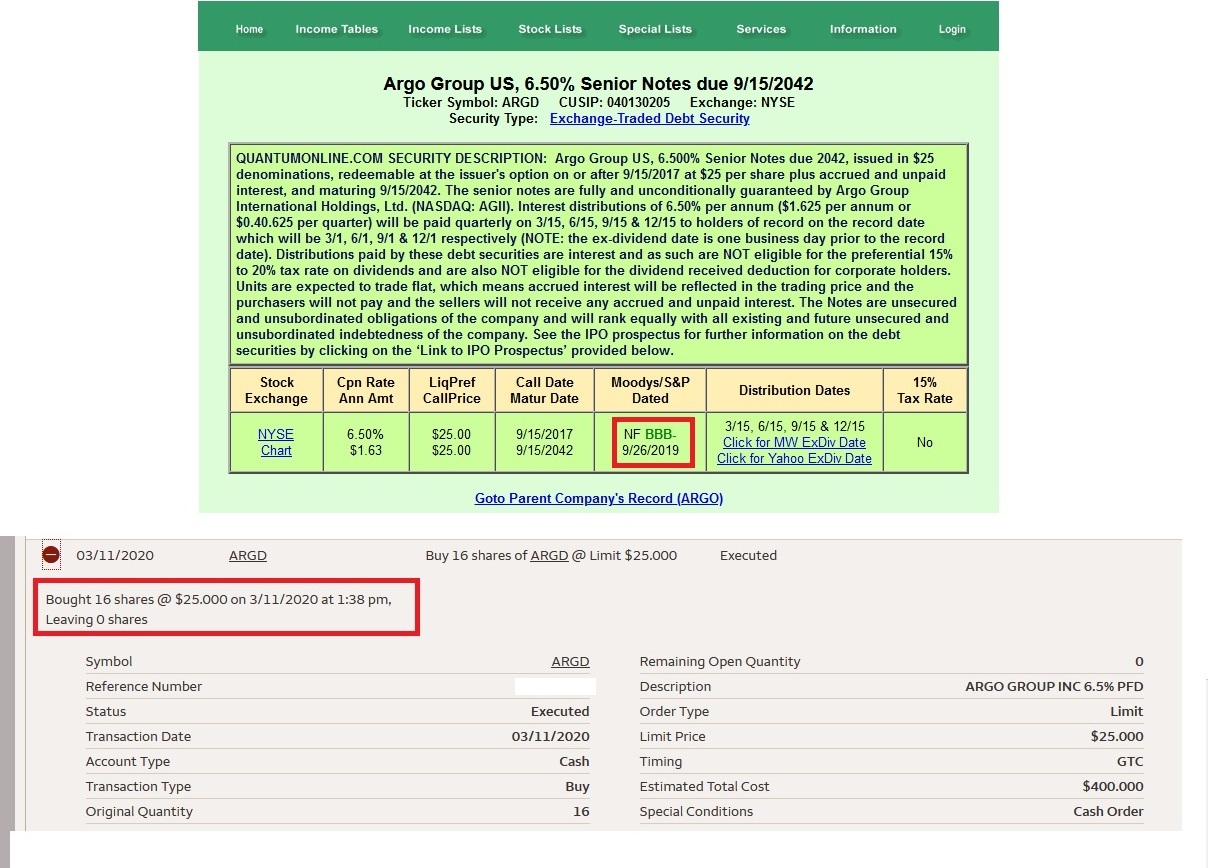This screenshot has width=1208, height=868.
Task: Open the Stock Lists menu
Action: pyautogui.click(x=550, y=29)
